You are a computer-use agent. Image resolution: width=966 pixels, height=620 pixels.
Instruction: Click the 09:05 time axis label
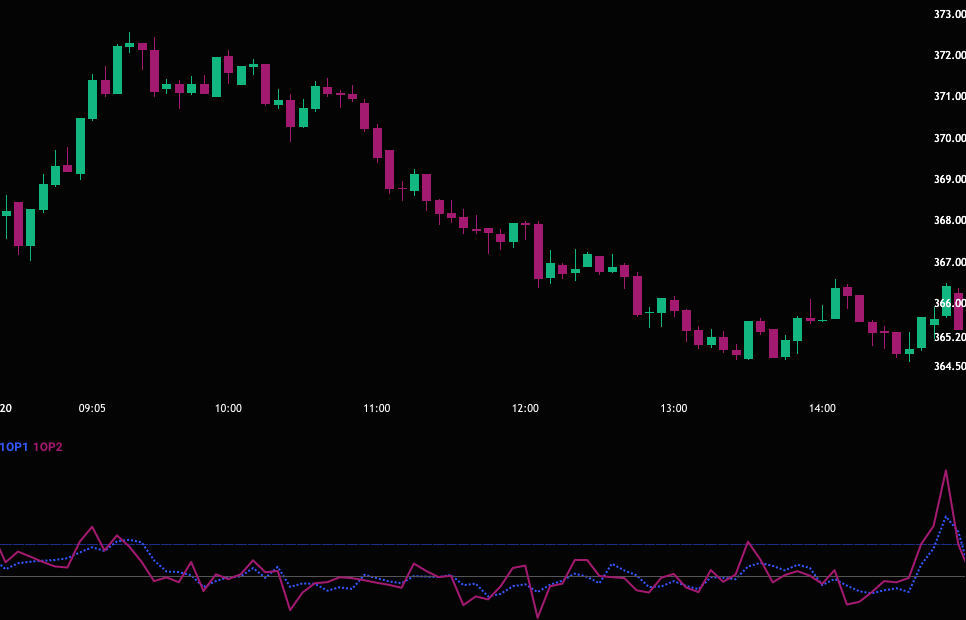point(92,408)
